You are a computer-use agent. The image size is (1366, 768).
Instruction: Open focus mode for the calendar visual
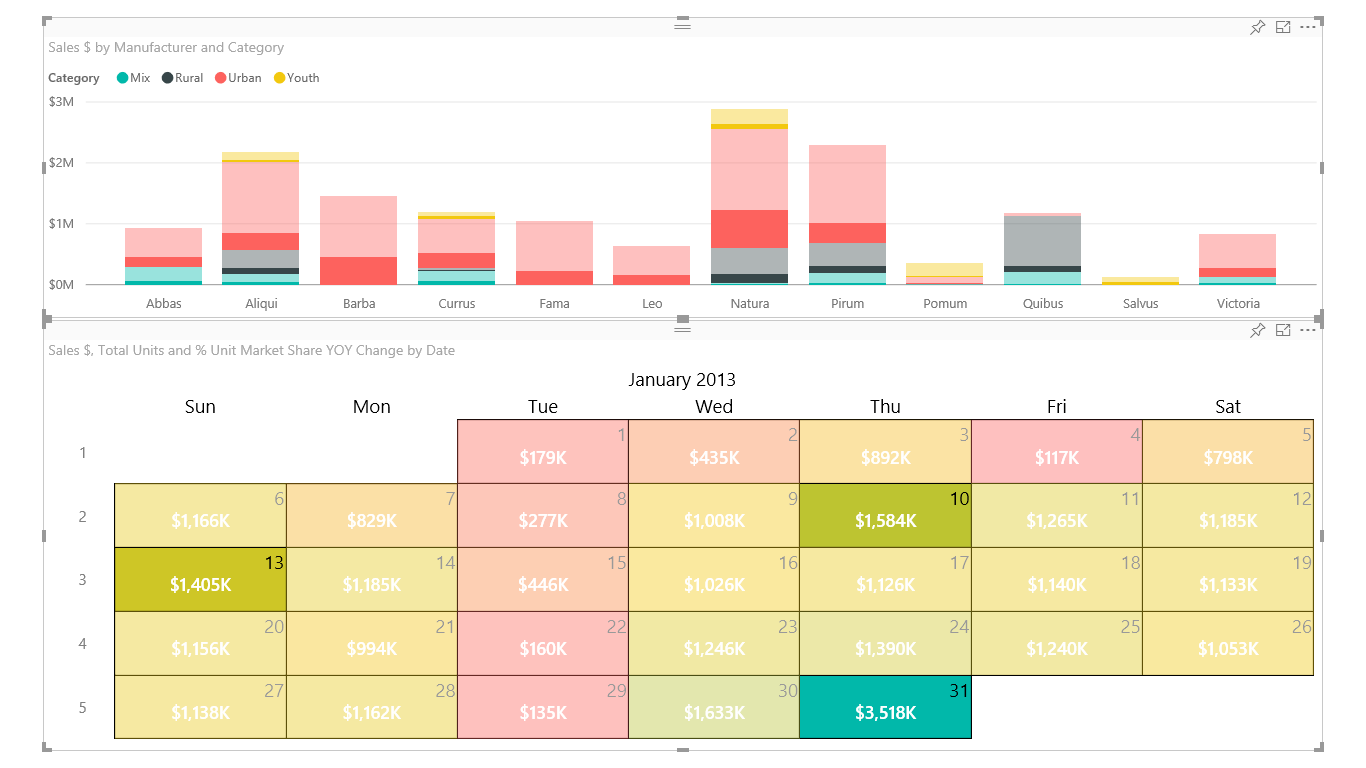tap(1283, 330)
